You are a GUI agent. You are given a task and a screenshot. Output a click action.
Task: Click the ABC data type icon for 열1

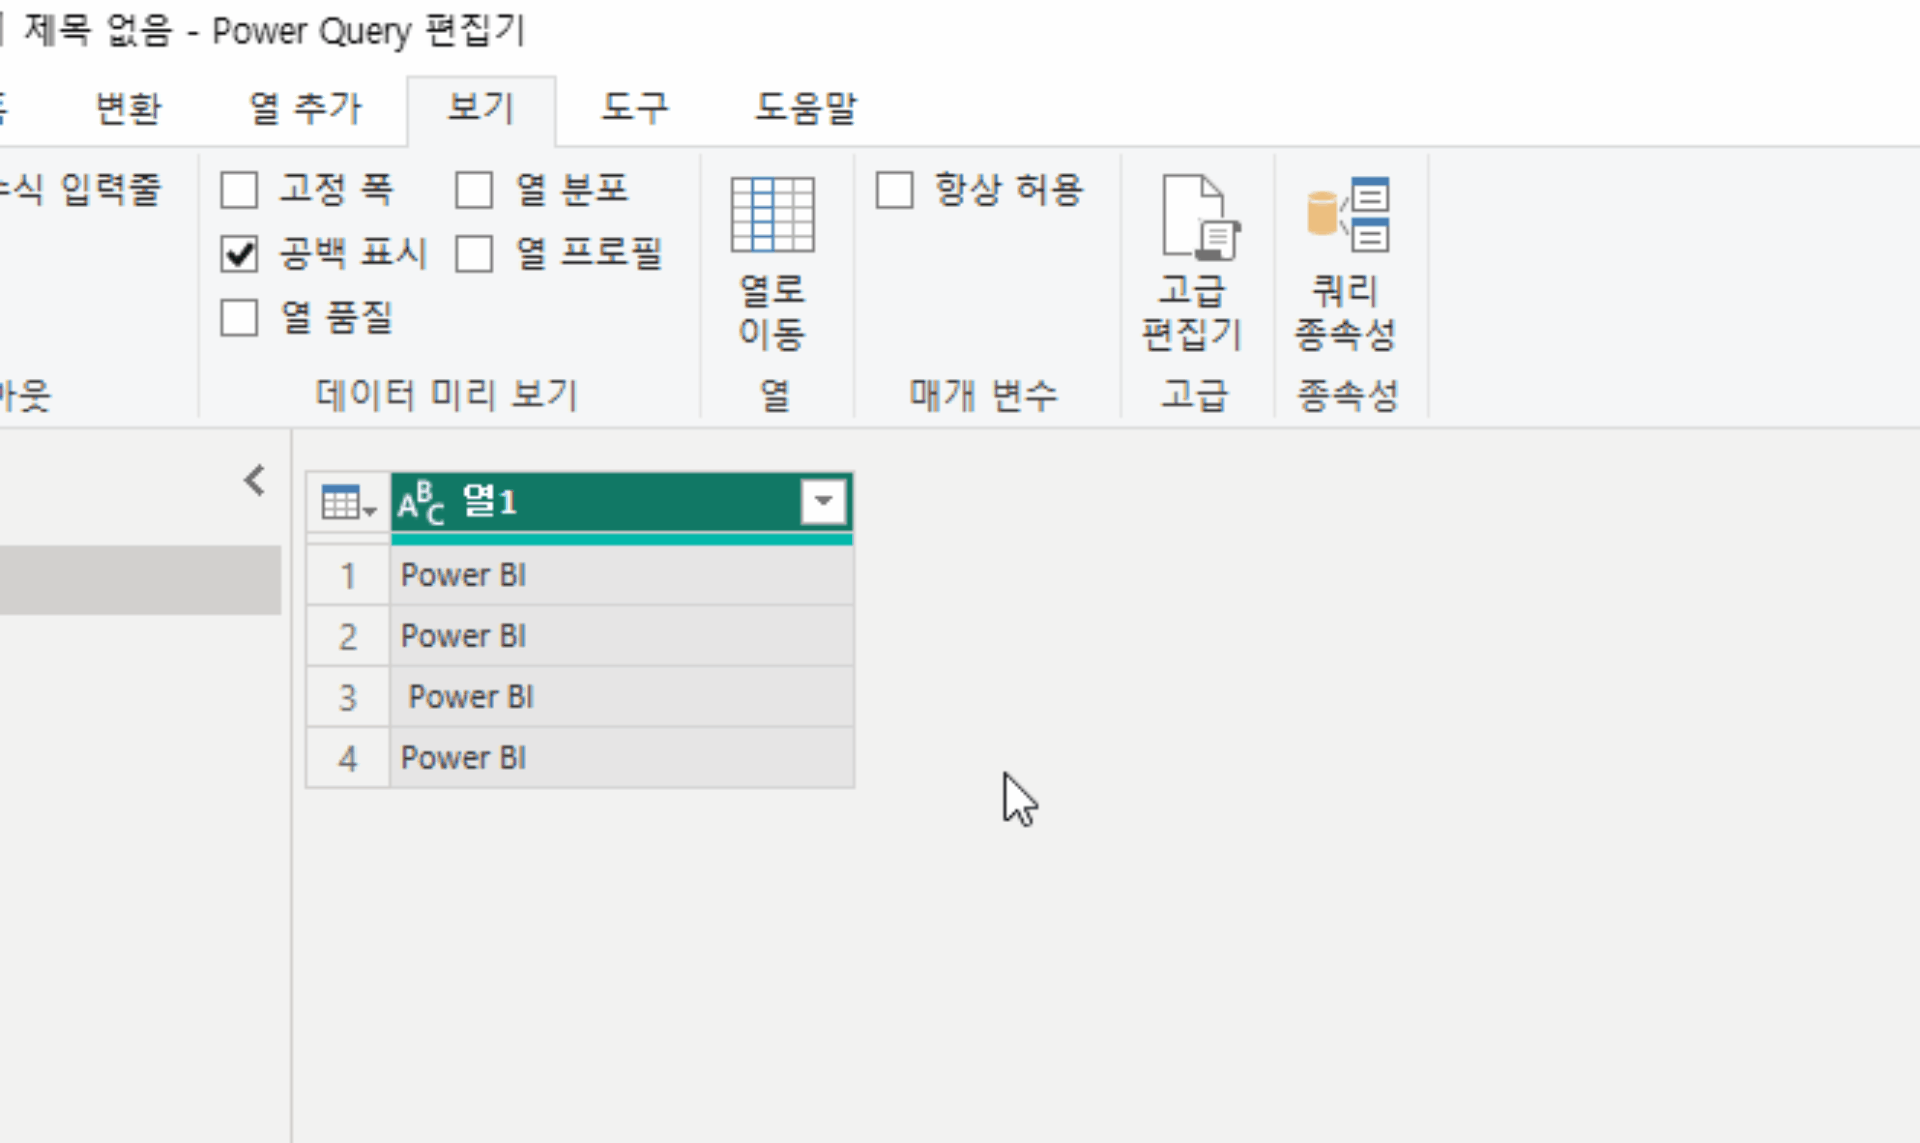(x=421, y=502)
